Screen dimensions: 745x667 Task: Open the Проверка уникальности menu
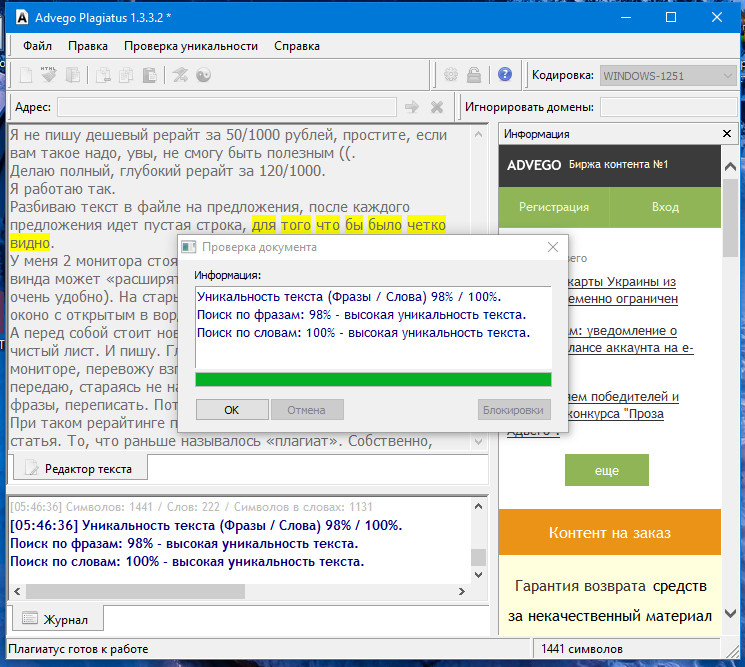pos(191,46)
